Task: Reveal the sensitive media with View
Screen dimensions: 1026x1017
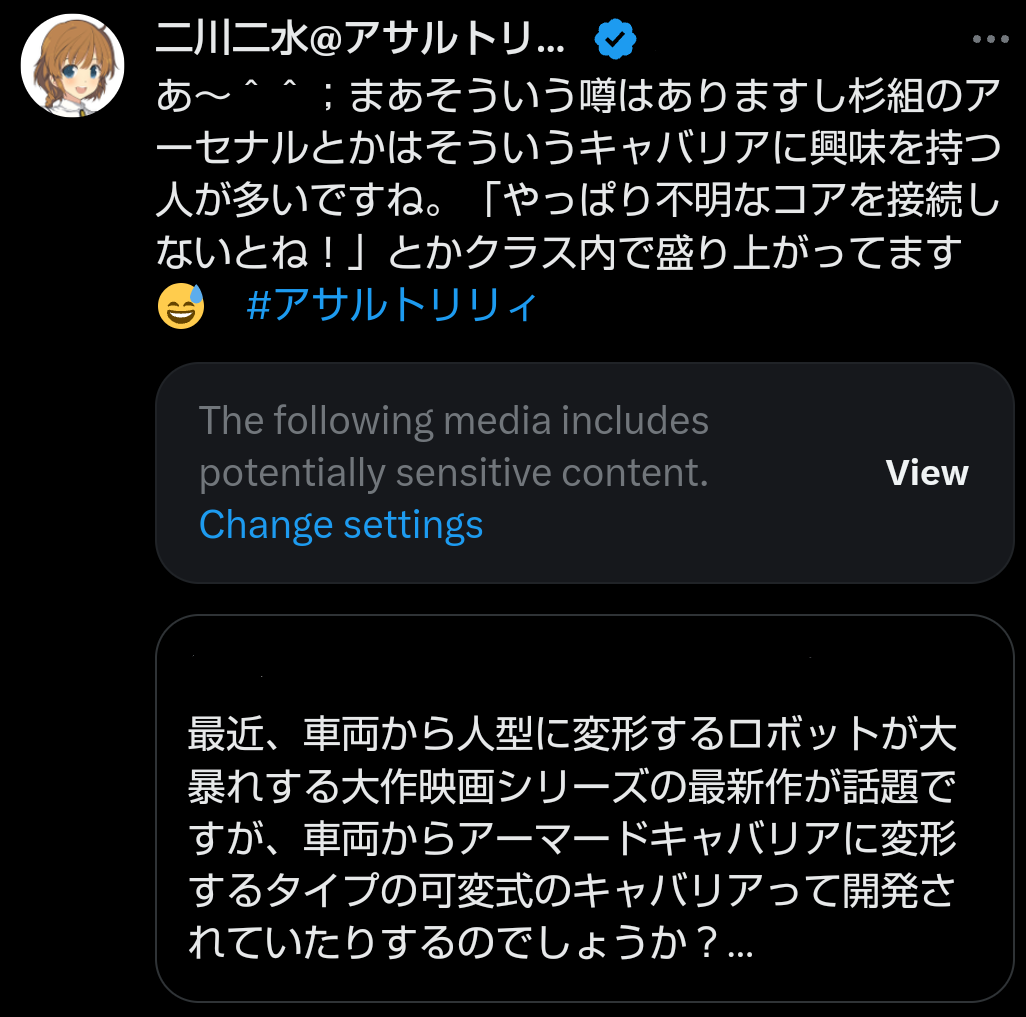Action: point(927,473)
